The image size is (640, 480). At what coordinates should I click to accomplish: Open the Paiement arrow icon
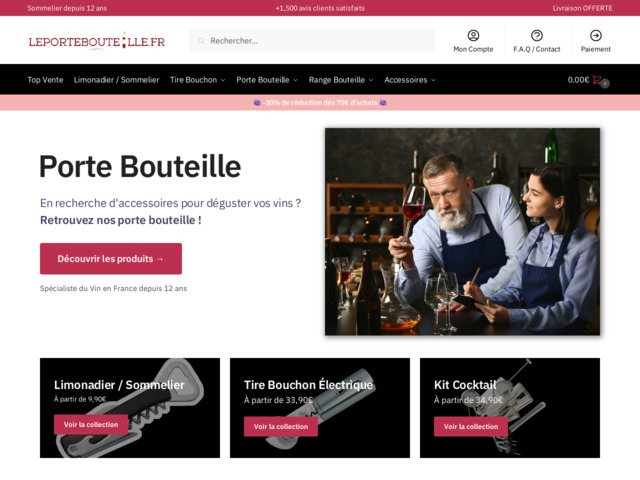pos(596,36)
